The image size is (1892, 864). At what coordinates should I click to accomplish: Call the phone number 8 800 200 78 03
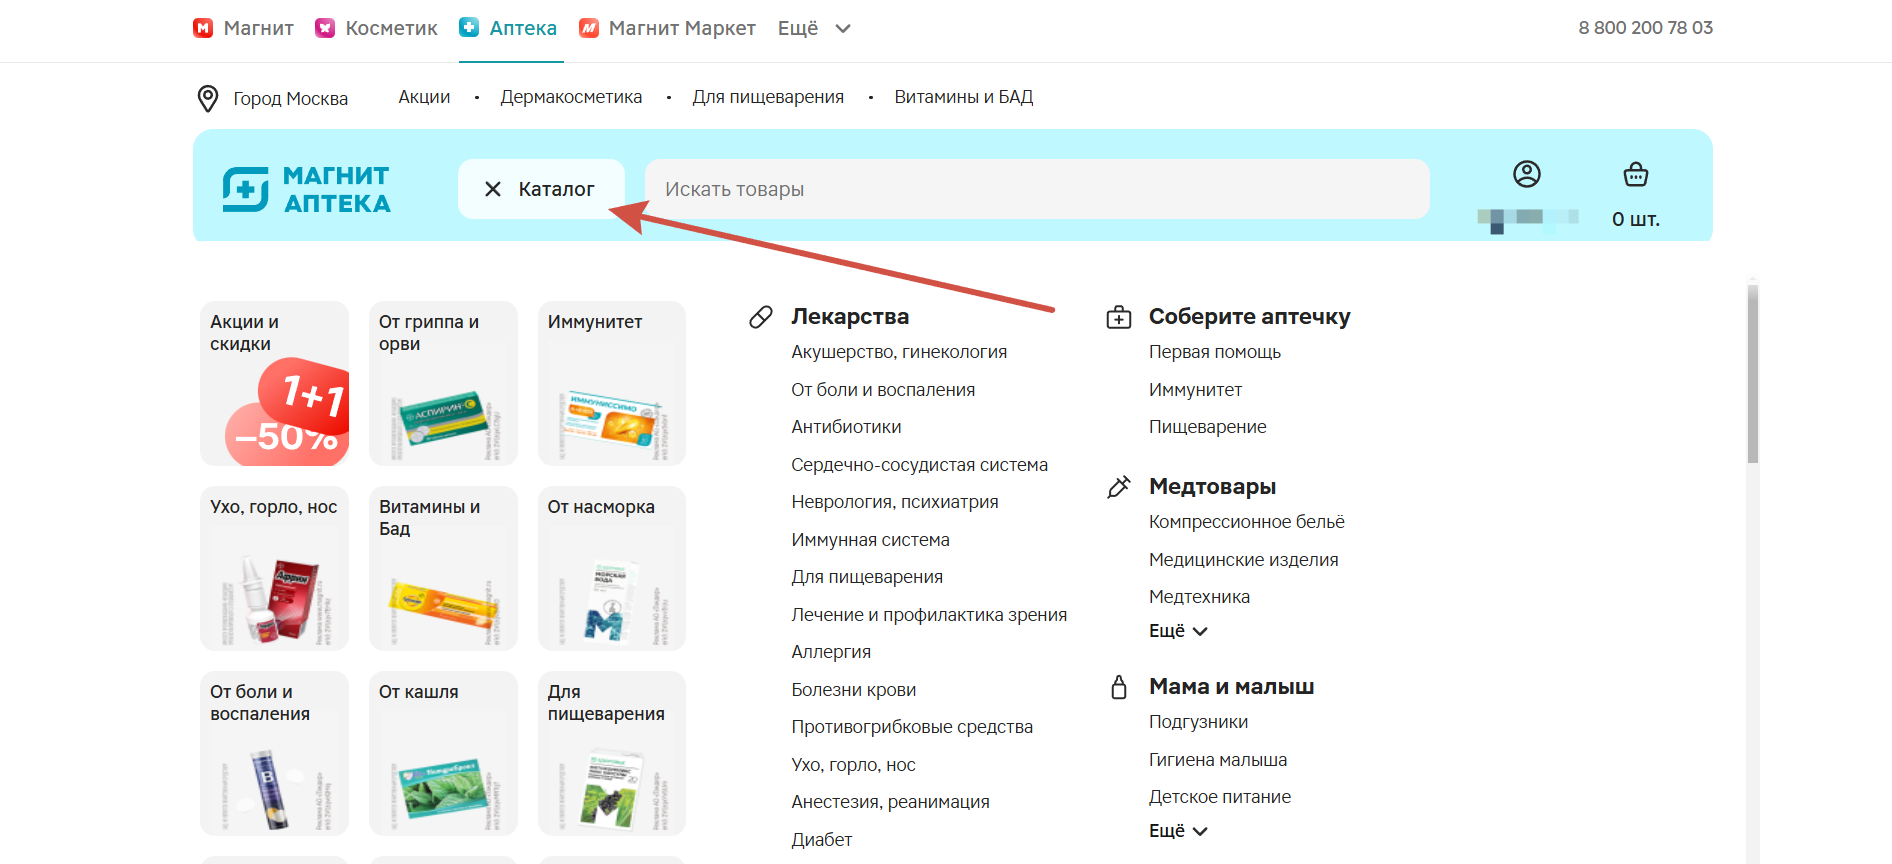pos(1645,28)
